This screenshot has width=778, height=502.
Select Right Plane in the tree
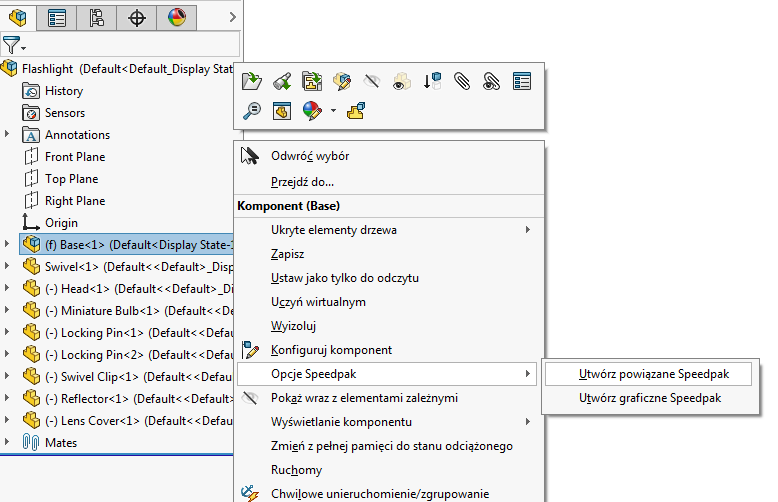pyautogui.click(x=75, y=201)
